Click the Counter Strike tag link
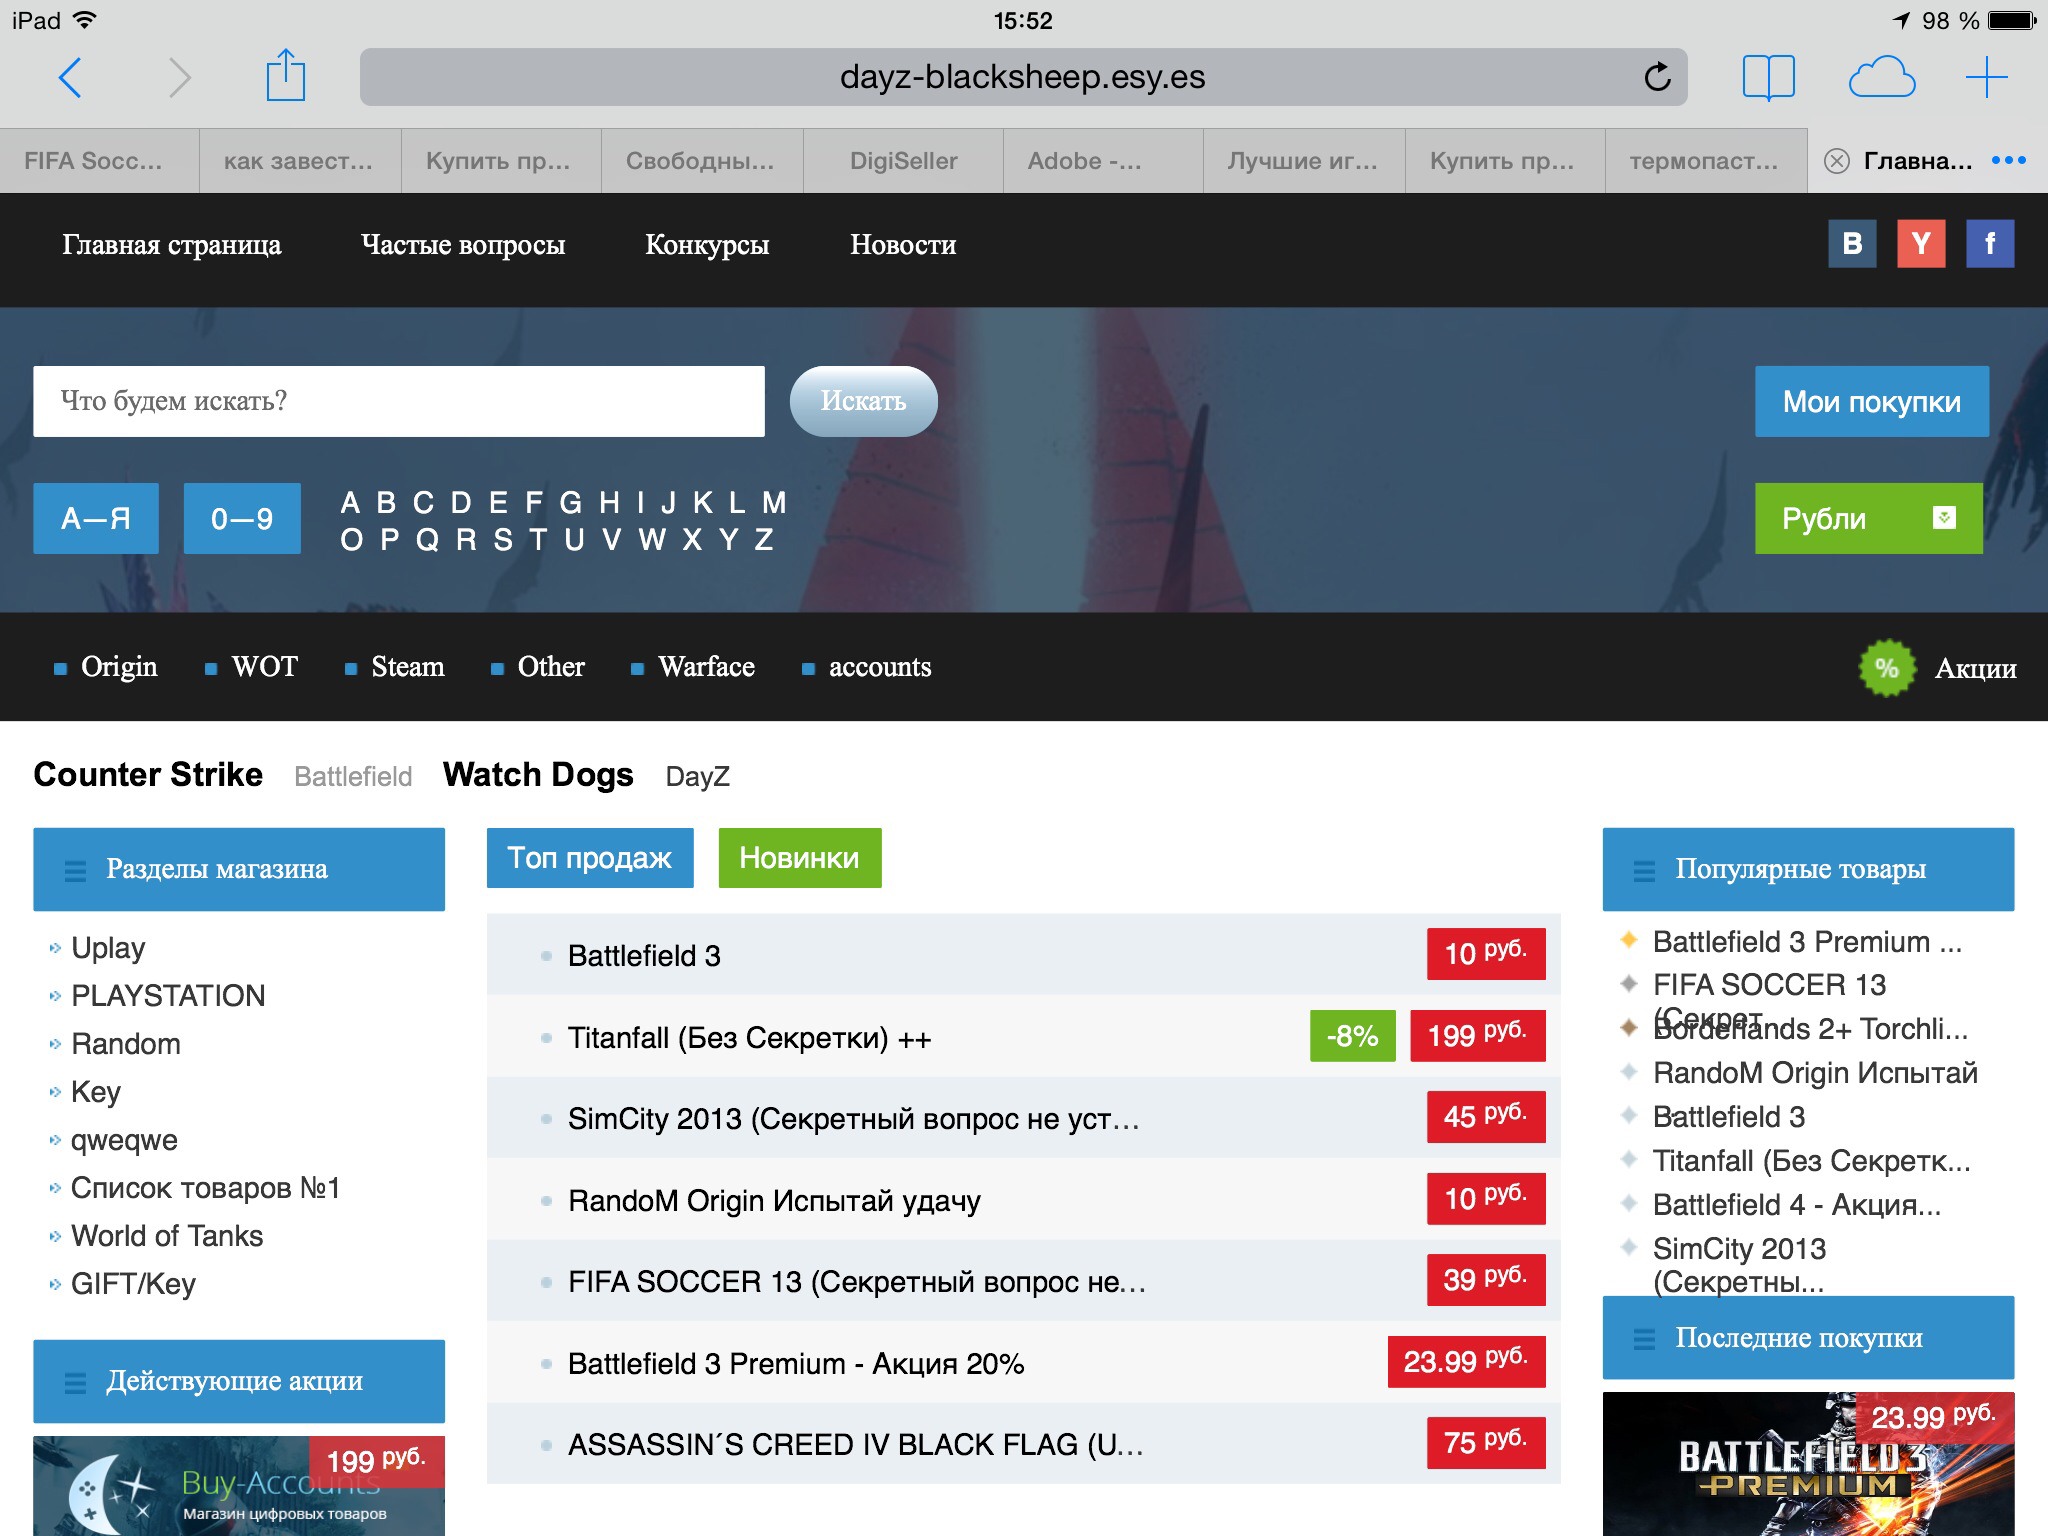 148,775
